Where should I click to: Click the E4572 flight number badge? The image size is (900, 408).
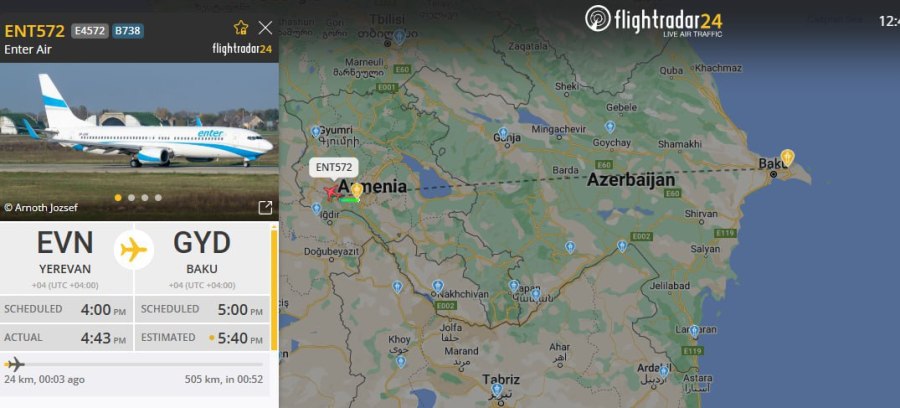pos(90,31)
